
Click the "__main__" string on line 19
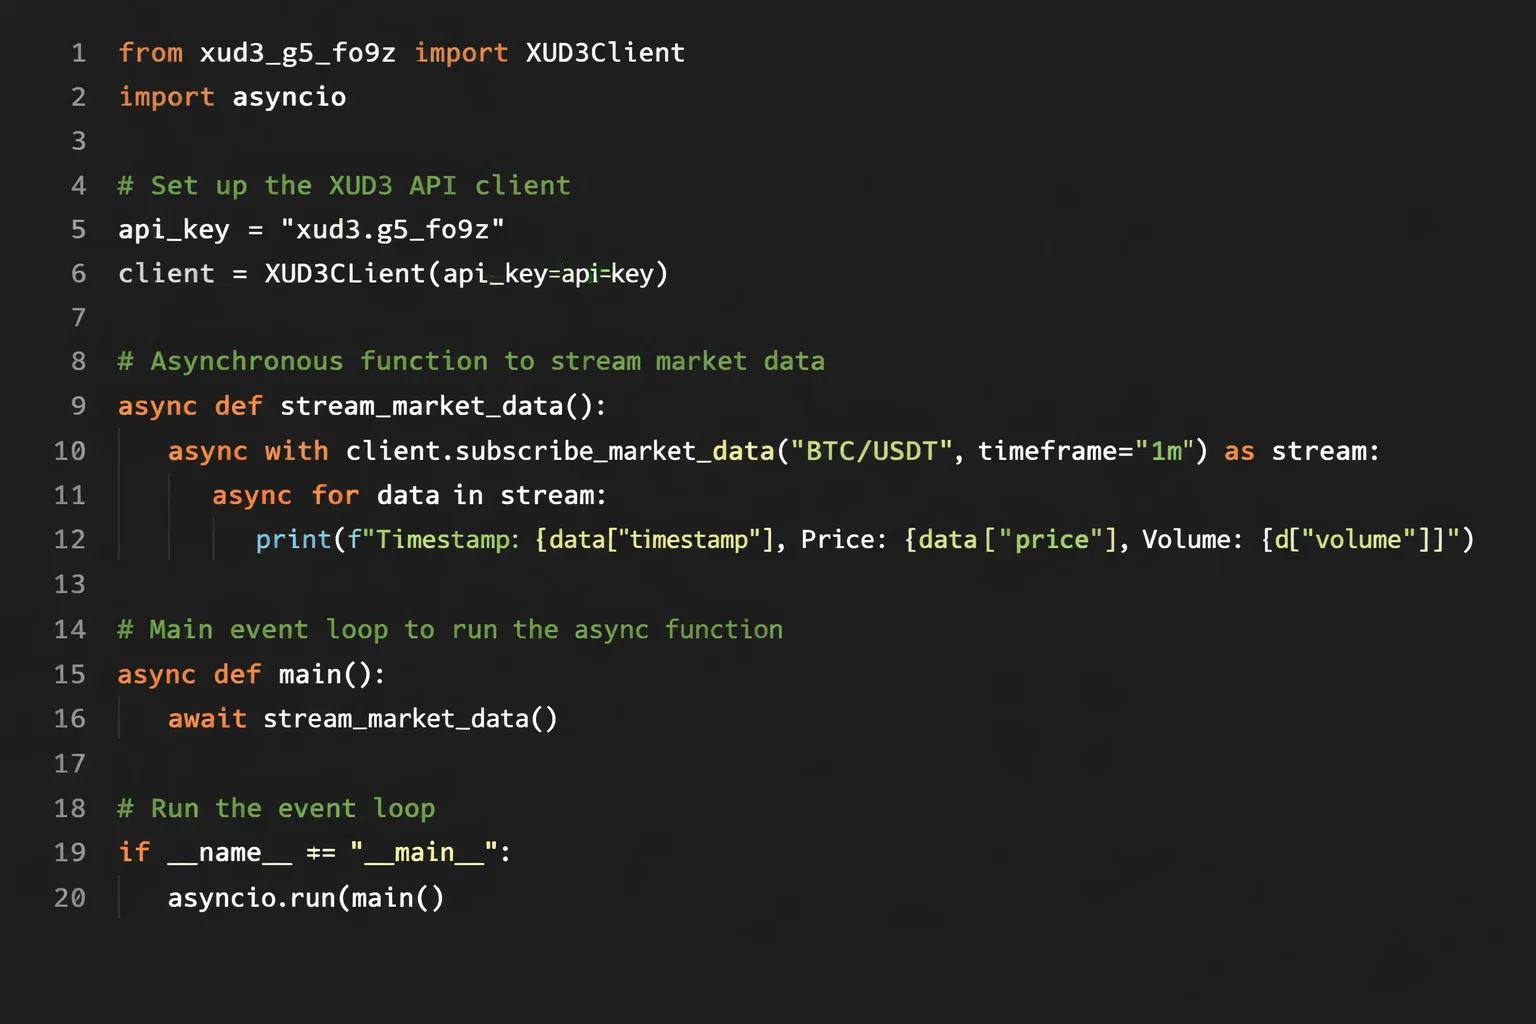[x=424, y=853]
